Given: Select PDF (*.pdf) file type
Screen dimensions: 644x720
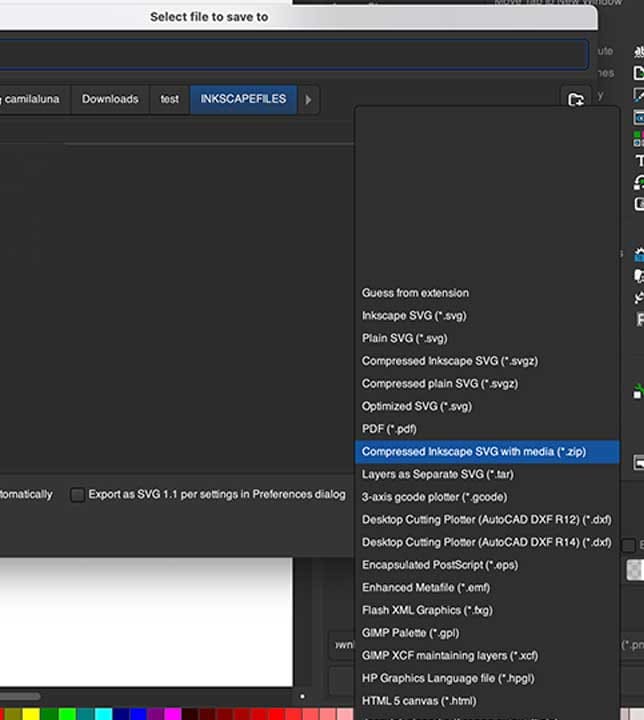Looking at the screenshot, I should click(487, 429).
